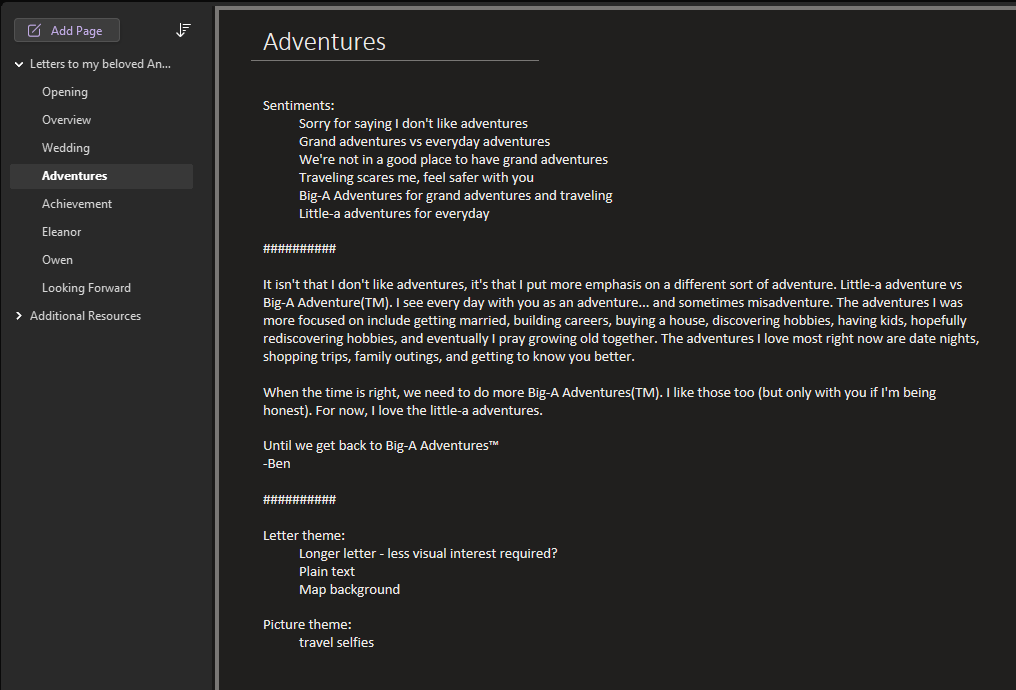The width and height of the screenshot is (1016, 690).
Task: Click the selected Adventures page in list
Action: coord(74,176)
